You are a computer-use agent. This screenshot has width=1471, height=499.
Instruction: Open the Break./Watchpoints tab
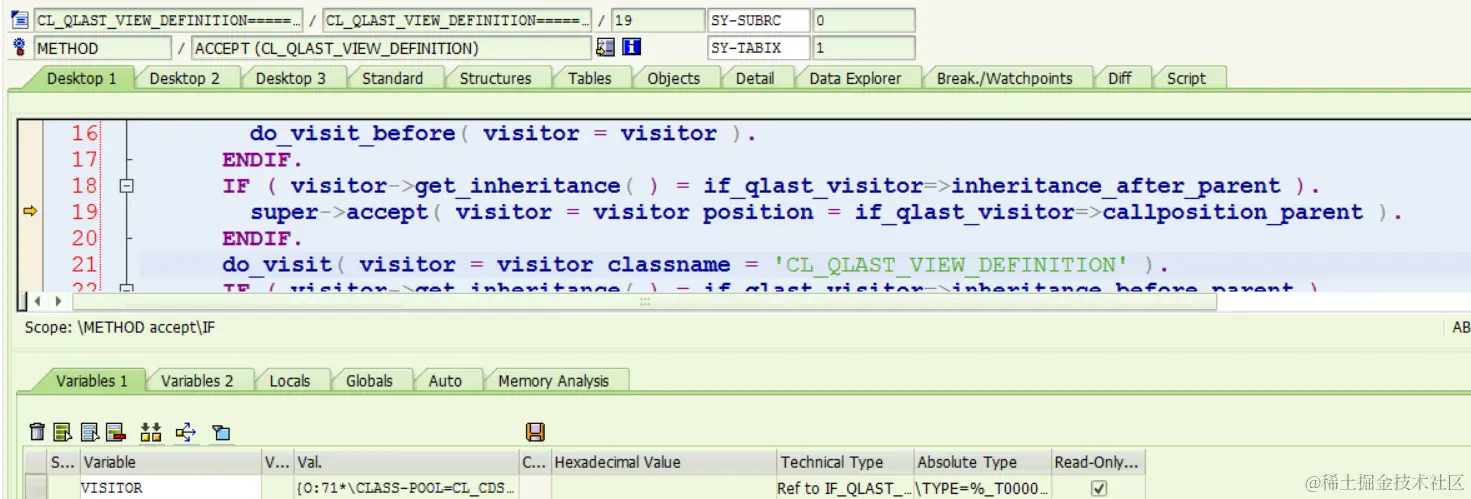point(1004,78)
